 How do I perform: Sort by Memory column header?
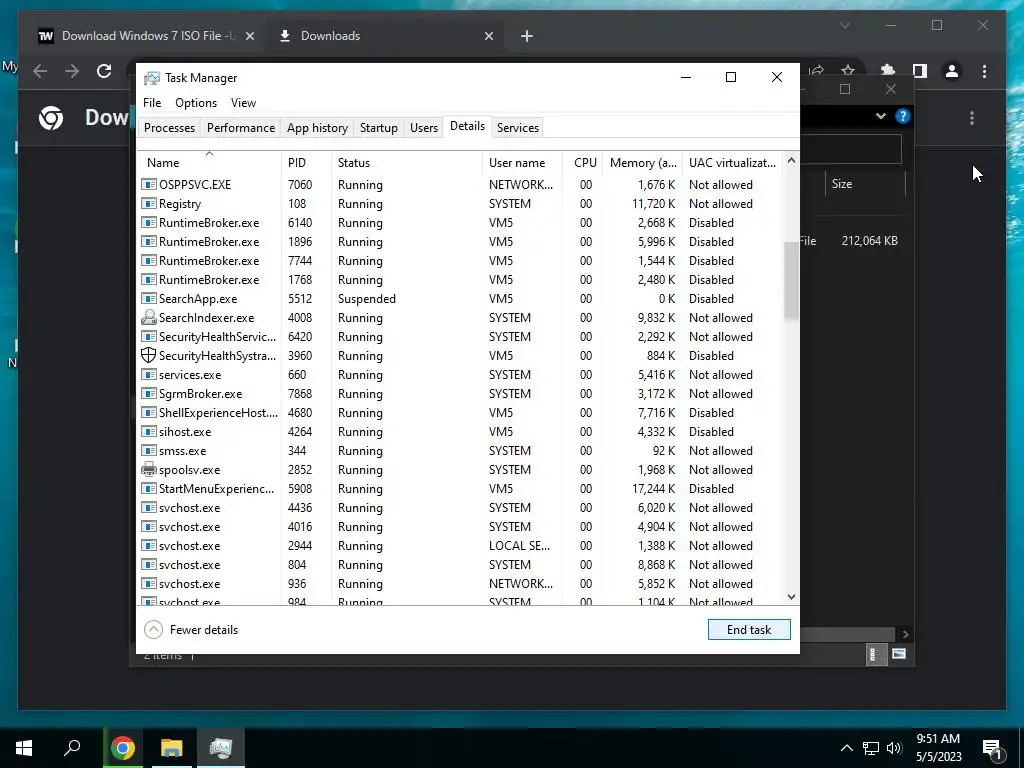coord(643,163)
